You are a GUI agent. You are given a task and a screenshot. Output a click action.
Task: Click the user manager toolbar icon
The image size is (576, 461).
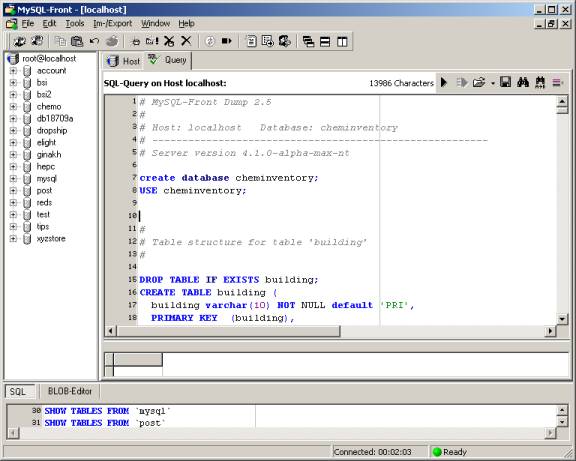point(285,41)
